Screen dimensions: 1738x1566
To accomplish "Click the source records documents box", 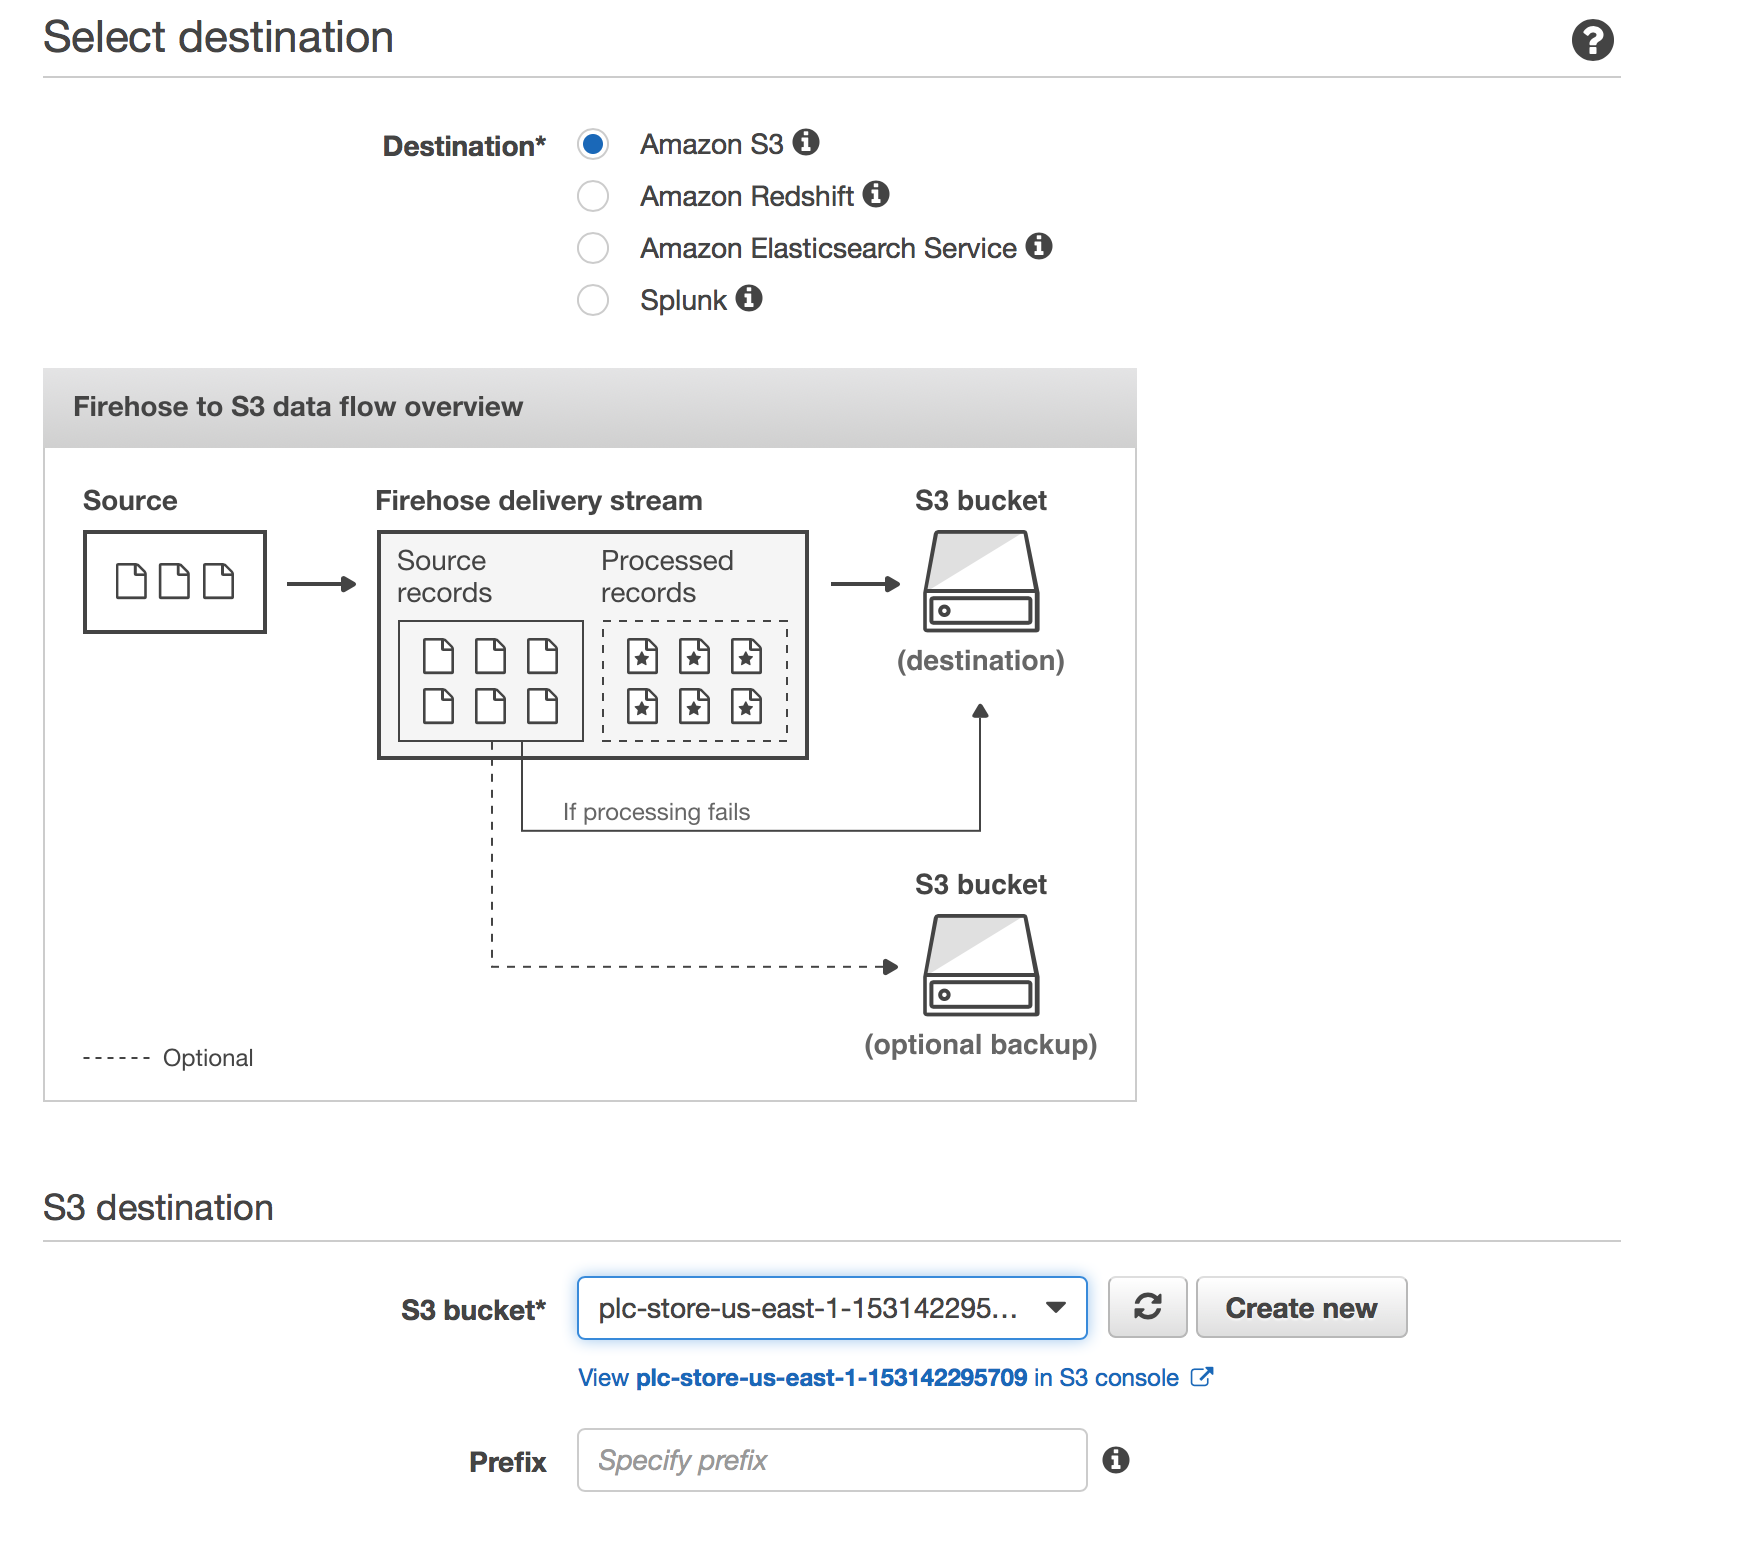I will tap(490, 681).
